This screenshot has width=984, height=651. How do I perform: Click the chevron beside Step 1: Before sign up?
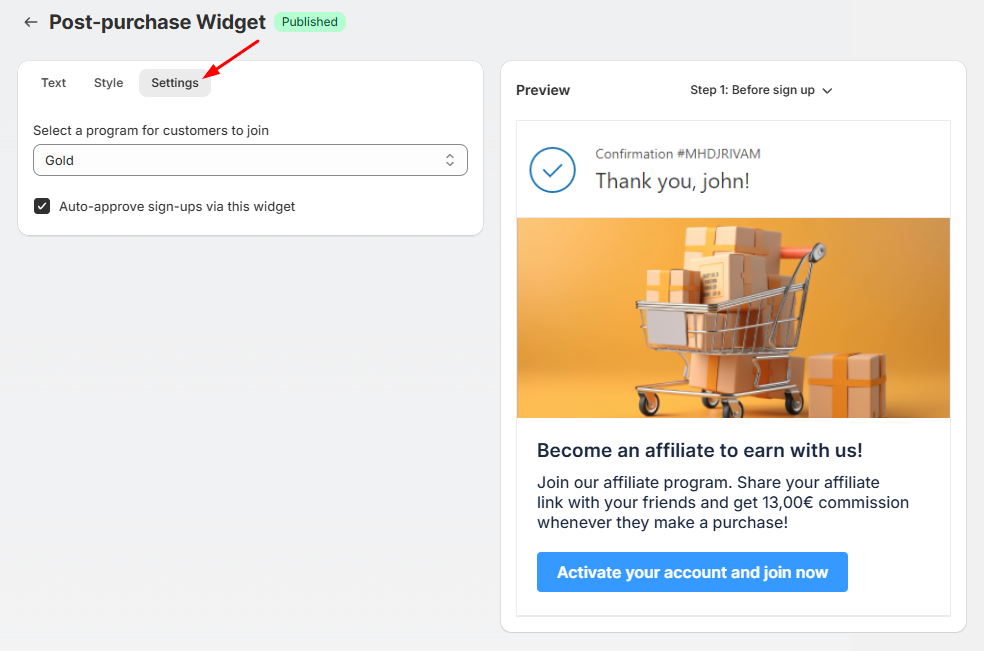click(827, 91)
